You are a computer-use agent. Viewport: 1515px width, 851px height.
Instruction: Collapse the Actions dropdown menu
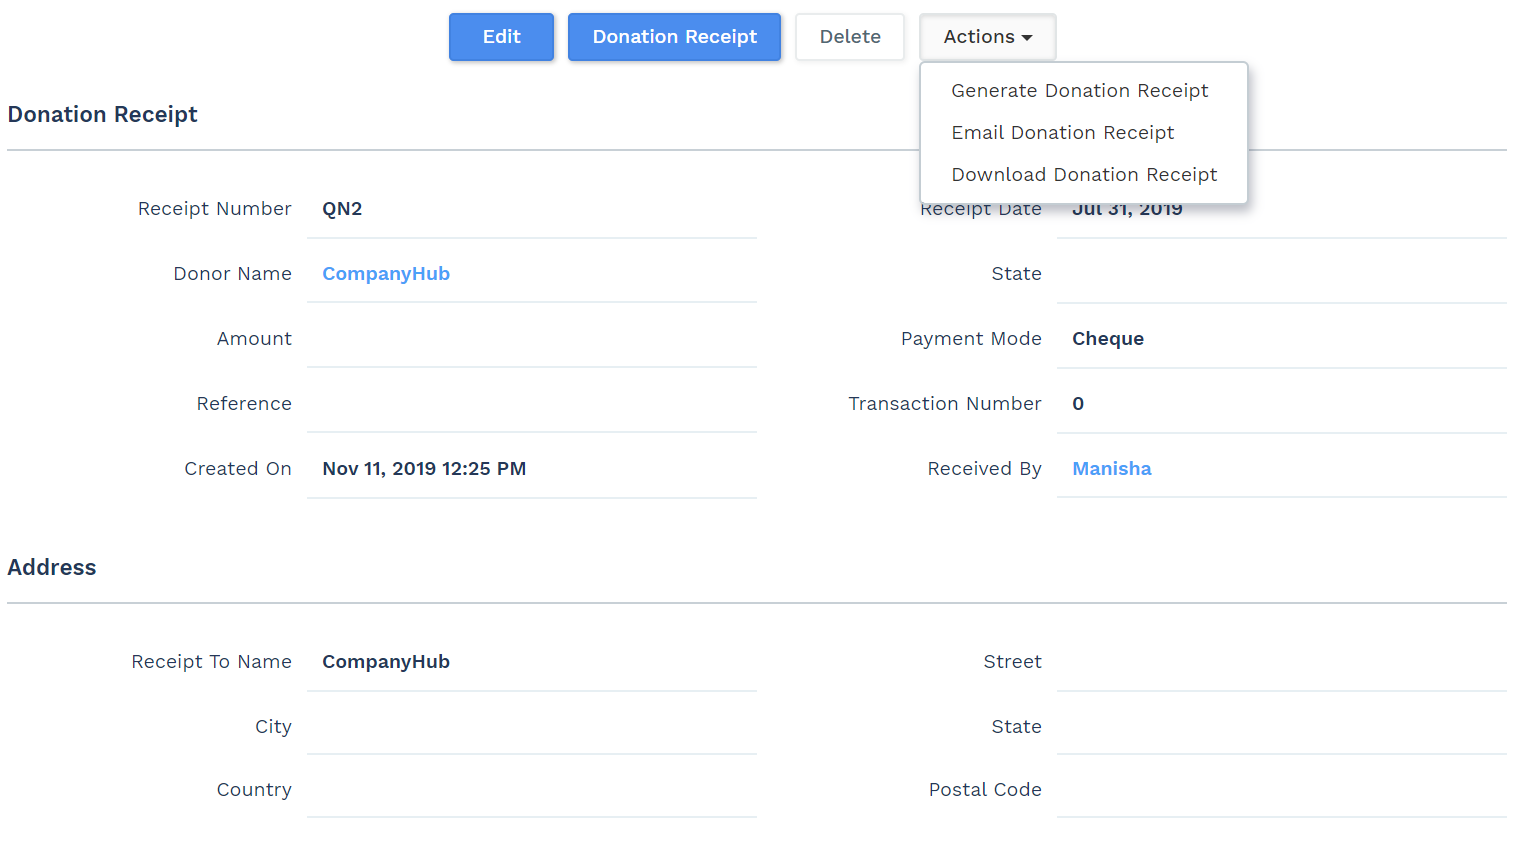coord(986,37)
